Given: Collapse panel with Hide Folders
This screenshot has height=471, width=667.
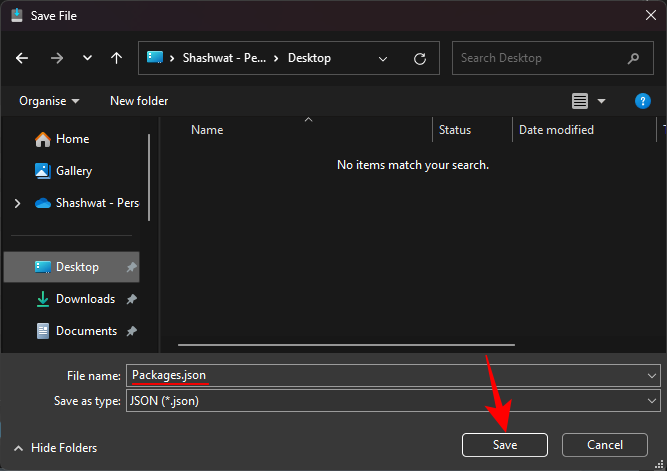Looking at the screenshot, I should (56, 448).
